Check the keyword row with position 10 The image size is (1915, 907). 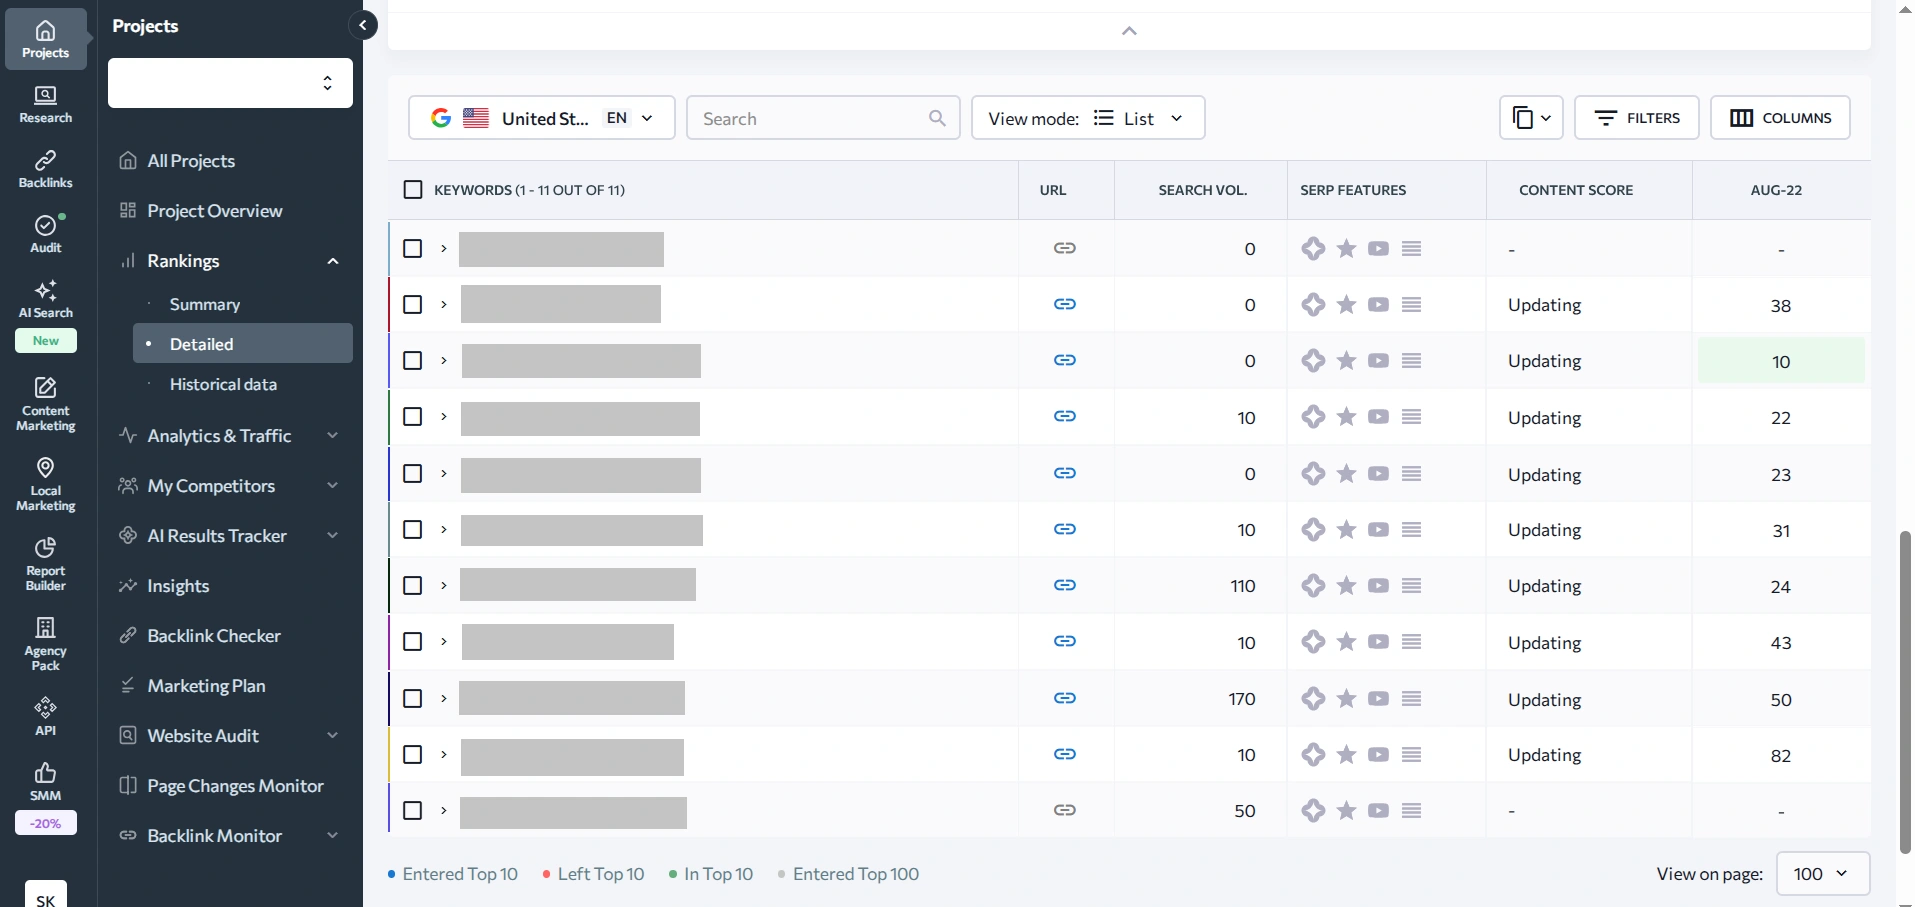pos(413,360)
